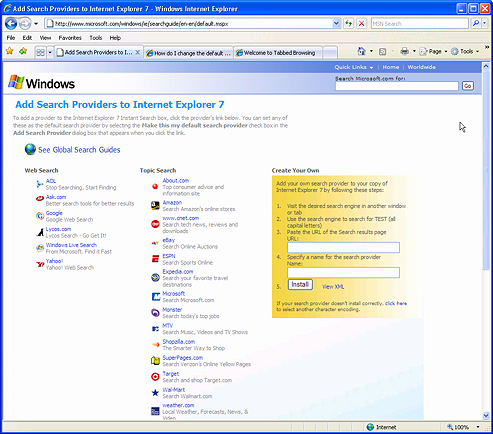Image resolution: width=493 pixels, height=434 pixels.
Task: Click the search provider URL field
Action: (x=343, y=247)
